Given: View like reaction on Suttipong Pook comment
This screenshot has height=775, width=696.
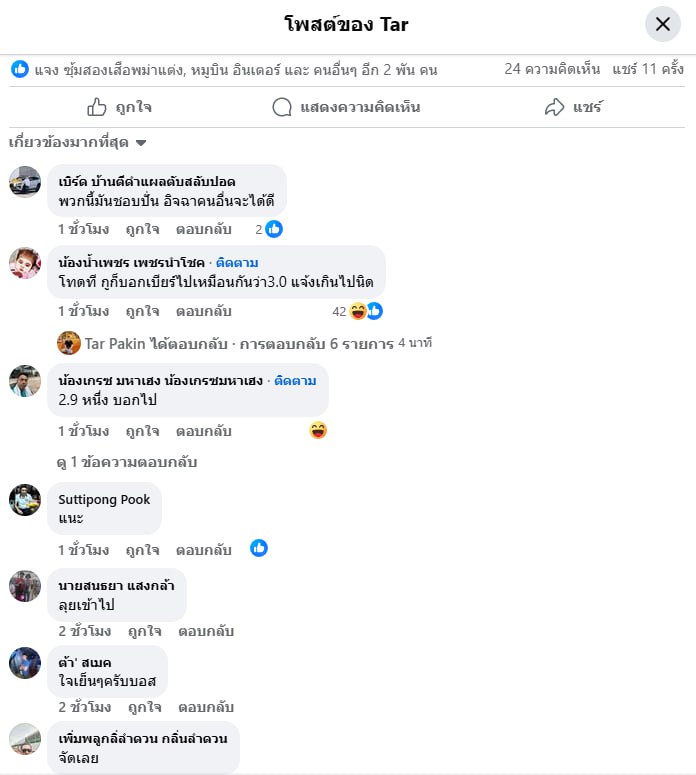Looking at the screenshot, I should coord(259,548).
